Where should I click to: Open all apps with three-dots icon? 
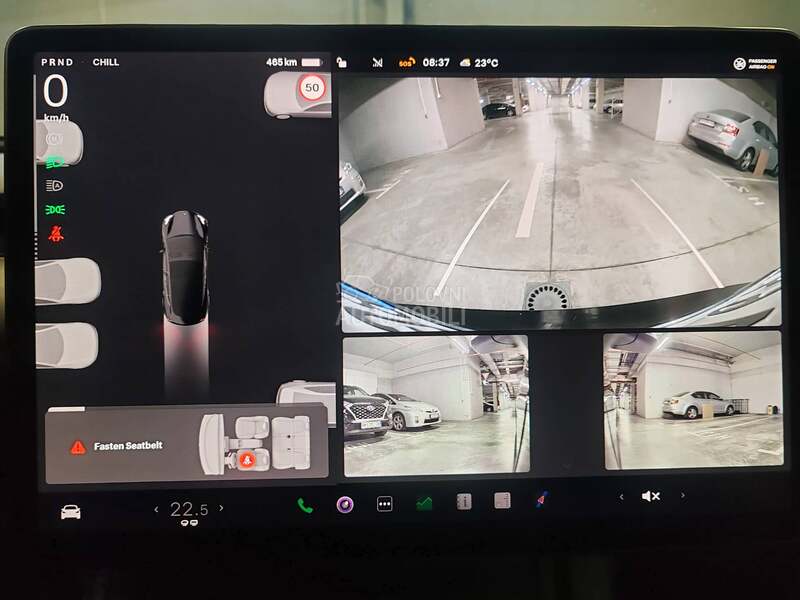pyautogui.click(x=384, y=504)
